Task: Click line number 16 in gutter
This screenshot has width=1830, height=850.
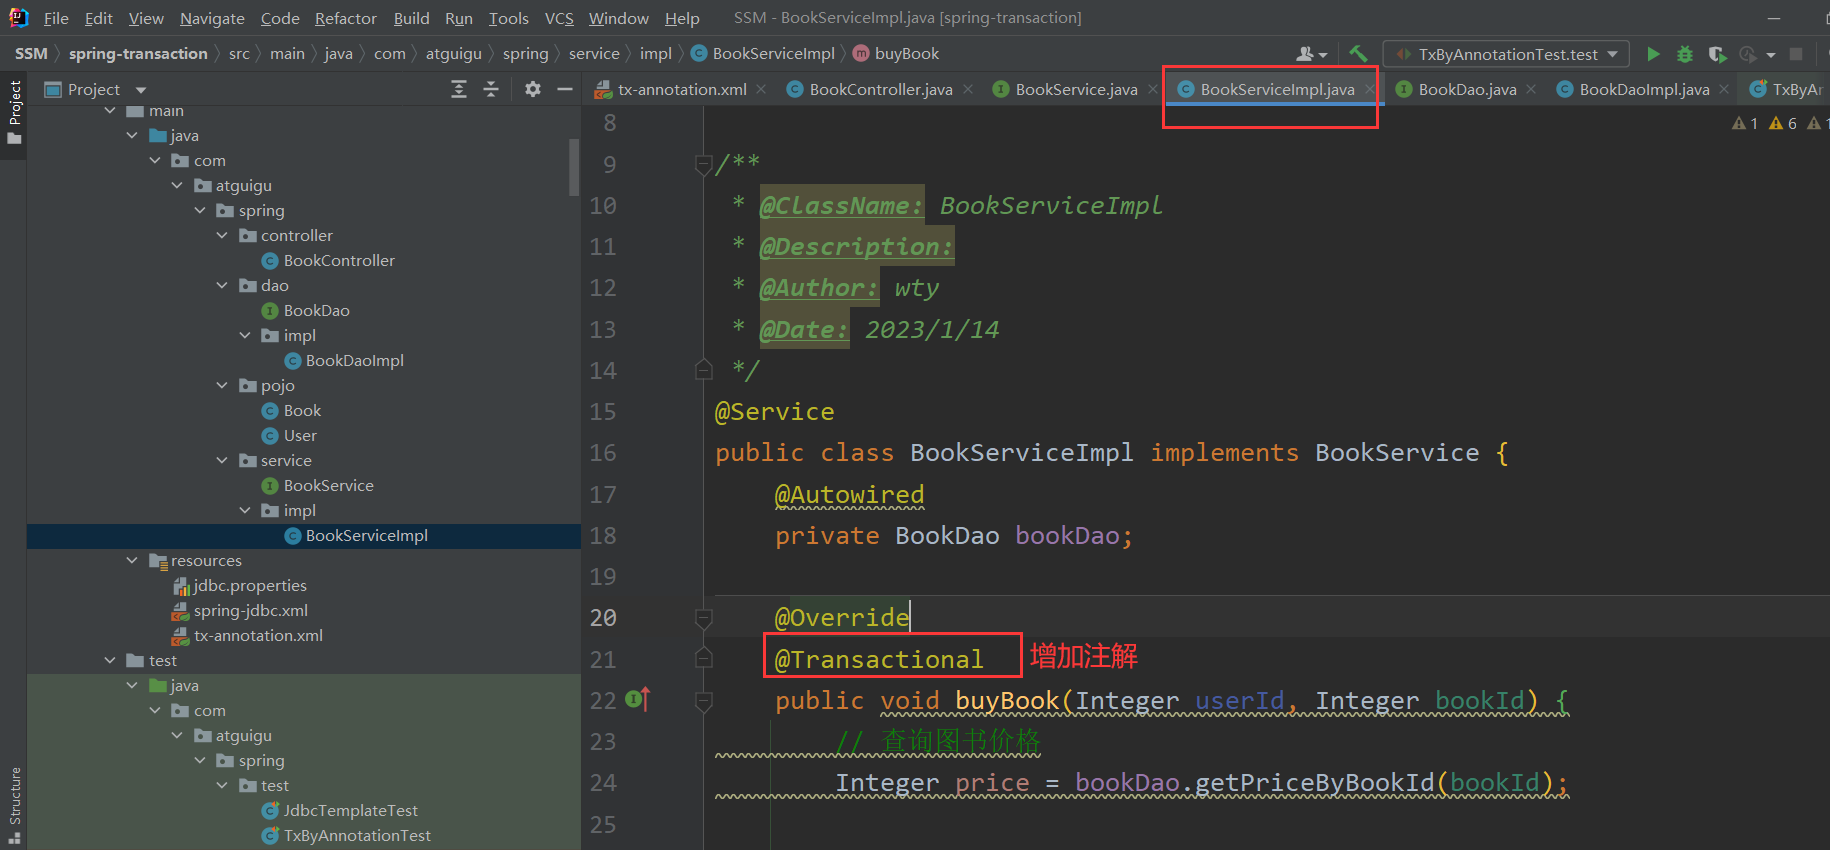Action: tap(603, 453)
